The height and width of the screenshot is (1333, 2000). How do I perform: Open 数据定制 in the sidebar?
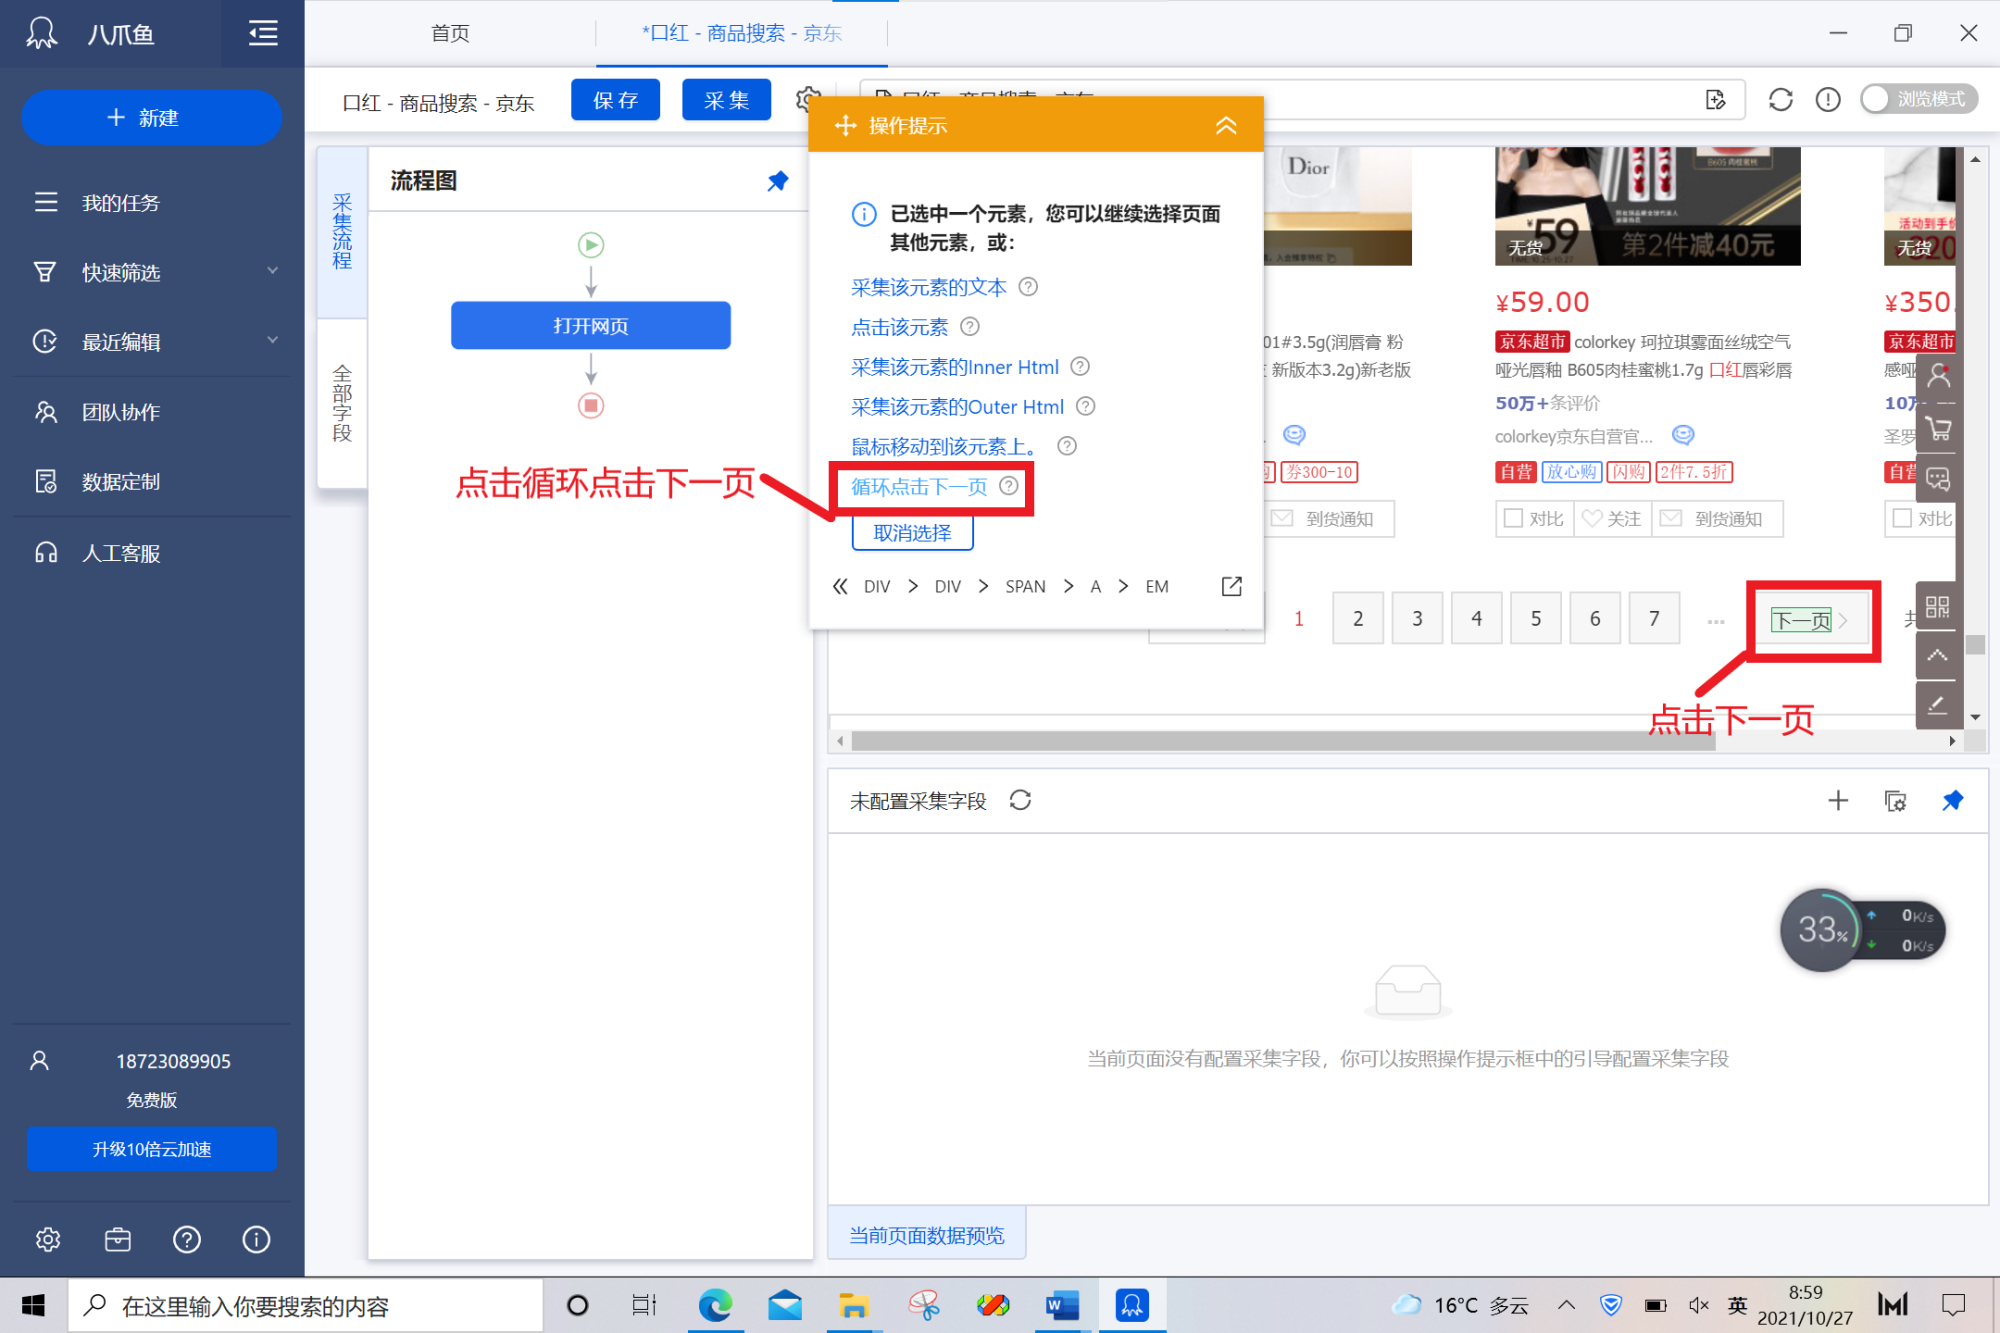point(120,482)
